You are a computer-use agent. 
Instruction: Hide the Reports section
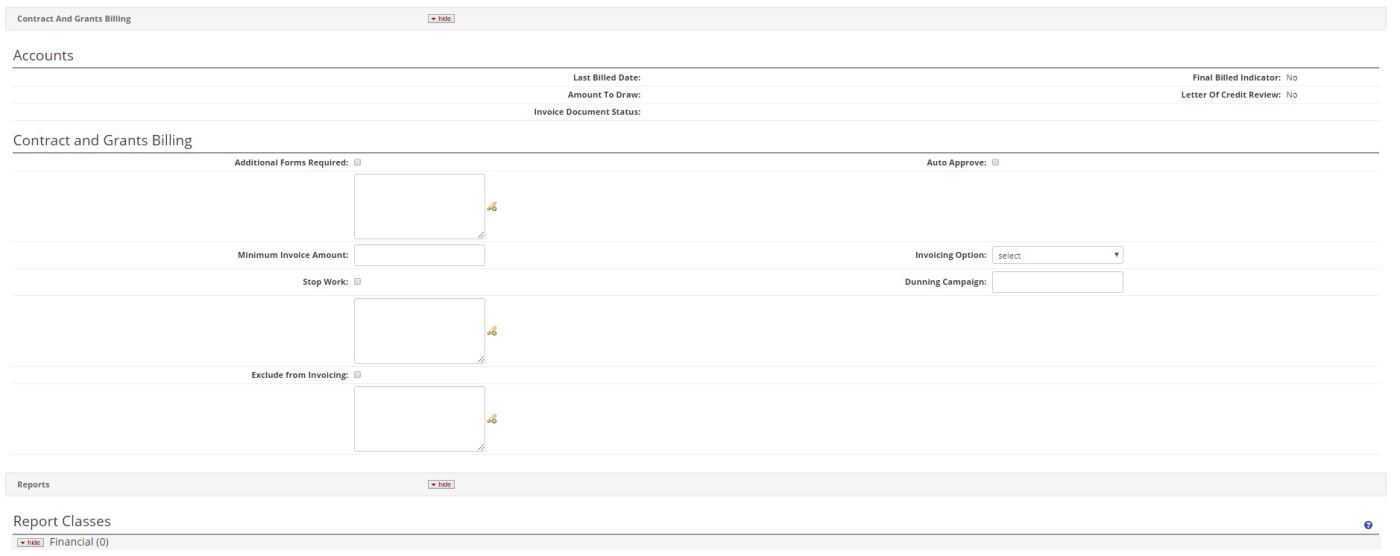click(x=441, y=484)
